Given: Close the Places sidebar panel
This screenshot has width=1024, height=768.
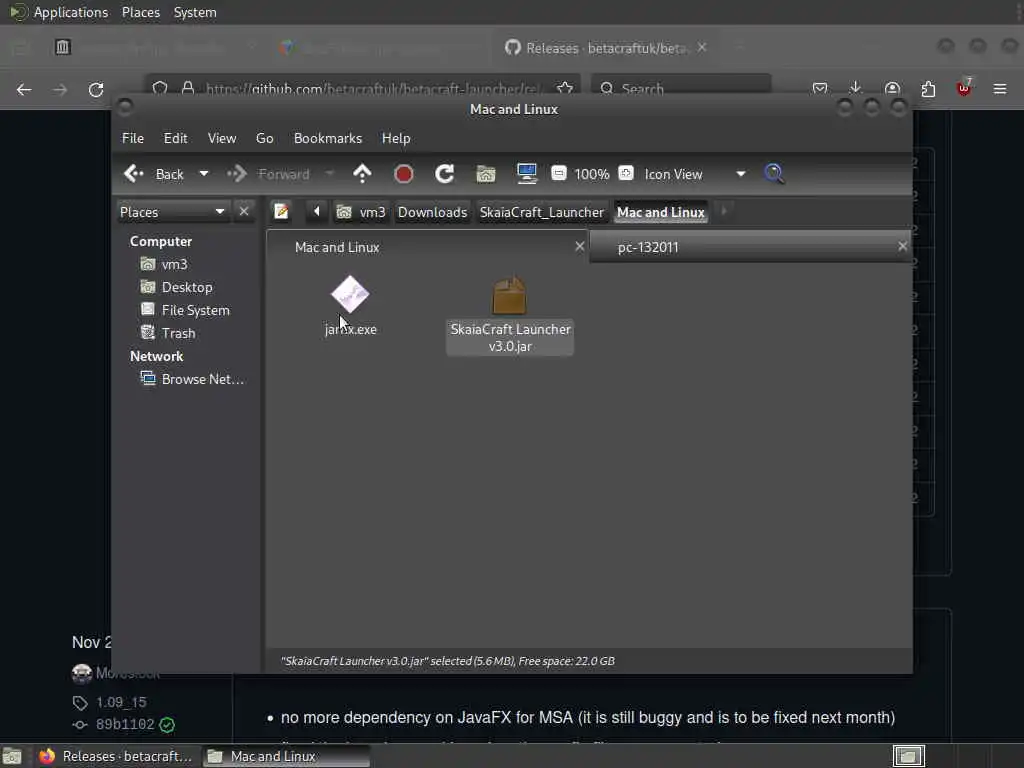Looking at the screenshot, I should (244, 212).
